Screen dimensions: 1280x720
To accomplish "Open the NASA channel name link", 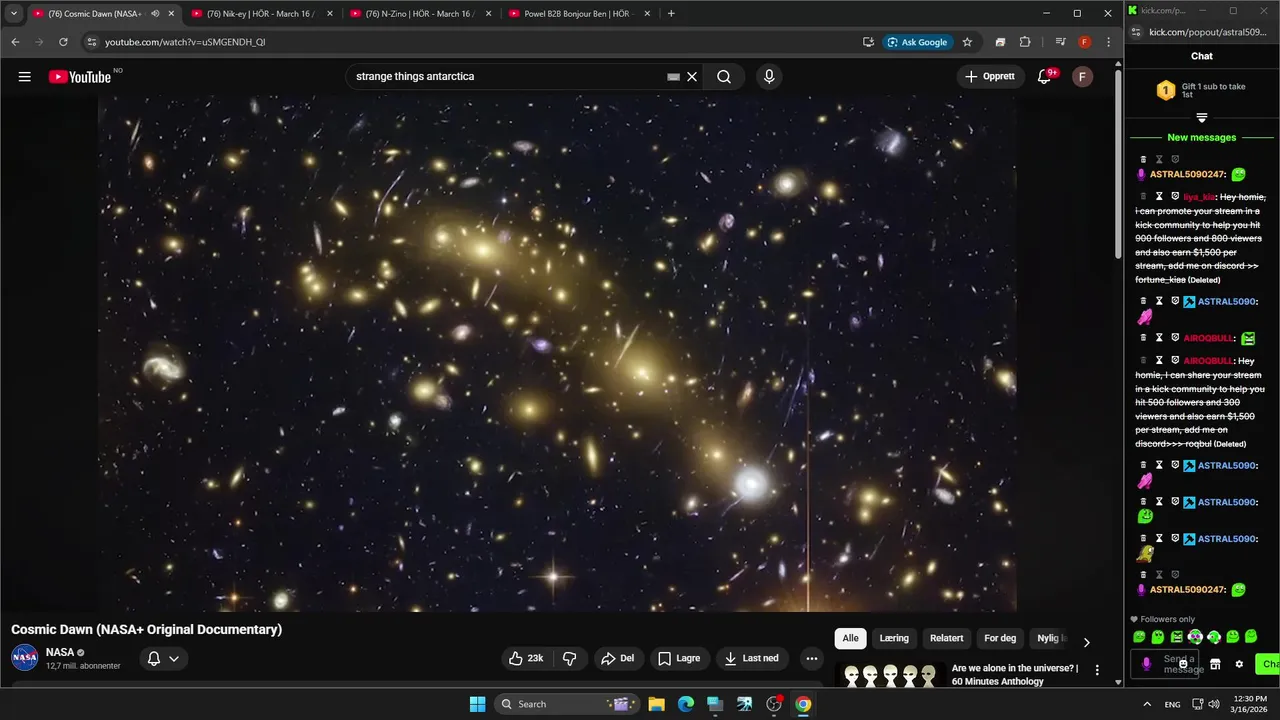I will (60, 652).
